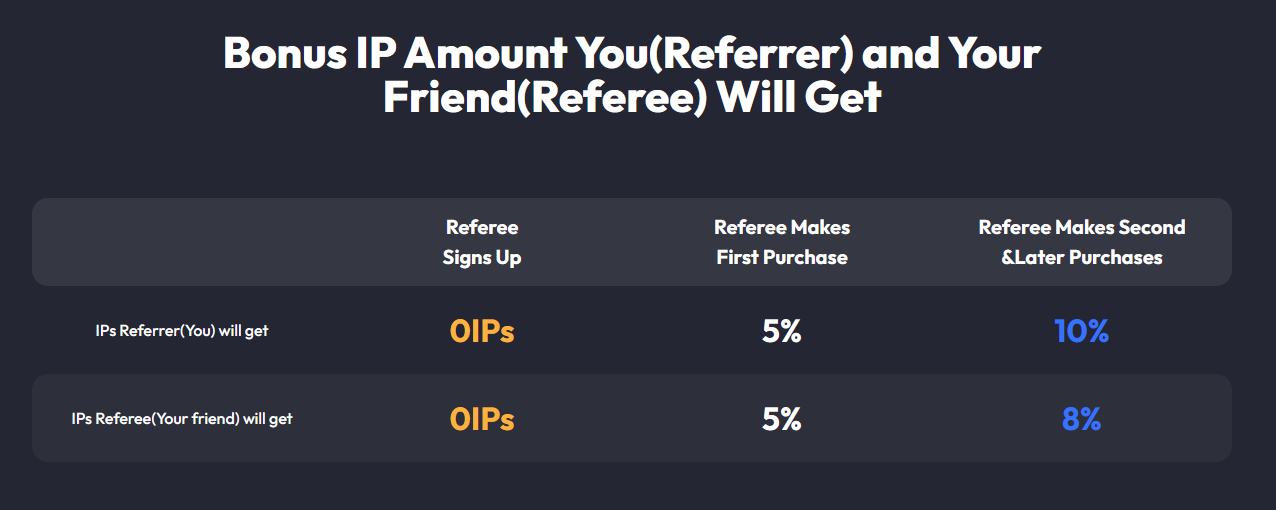Click the orange 0IPs value for Referrer
The width and height of the screenshot is (1276, 510).
482,331
